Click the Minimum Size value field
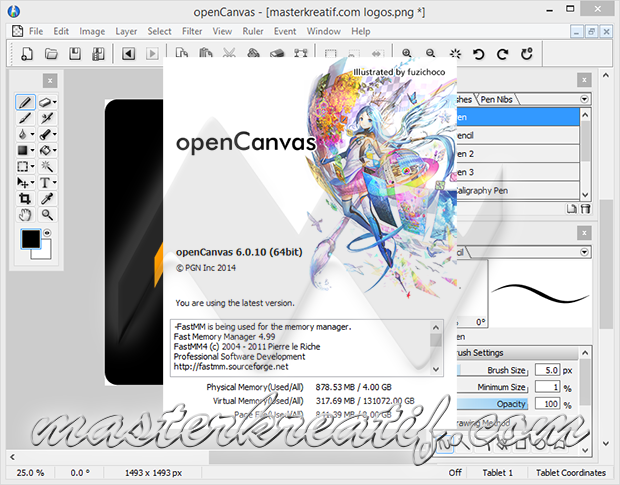 pyautogui.click(x=547, y=387)
